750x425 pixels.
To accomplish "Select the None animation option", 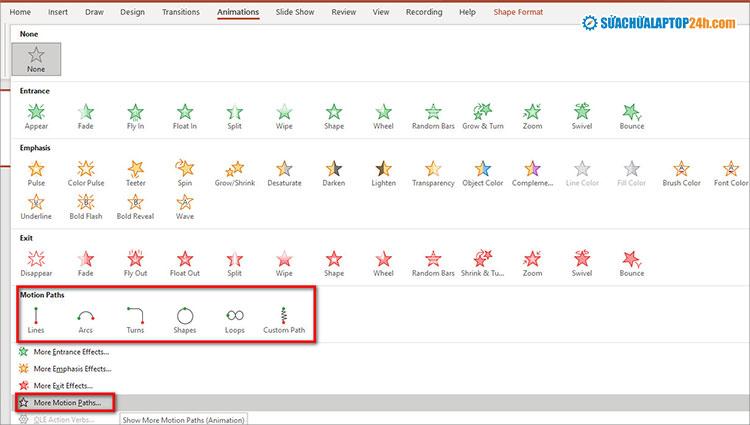I will (36, 59).
